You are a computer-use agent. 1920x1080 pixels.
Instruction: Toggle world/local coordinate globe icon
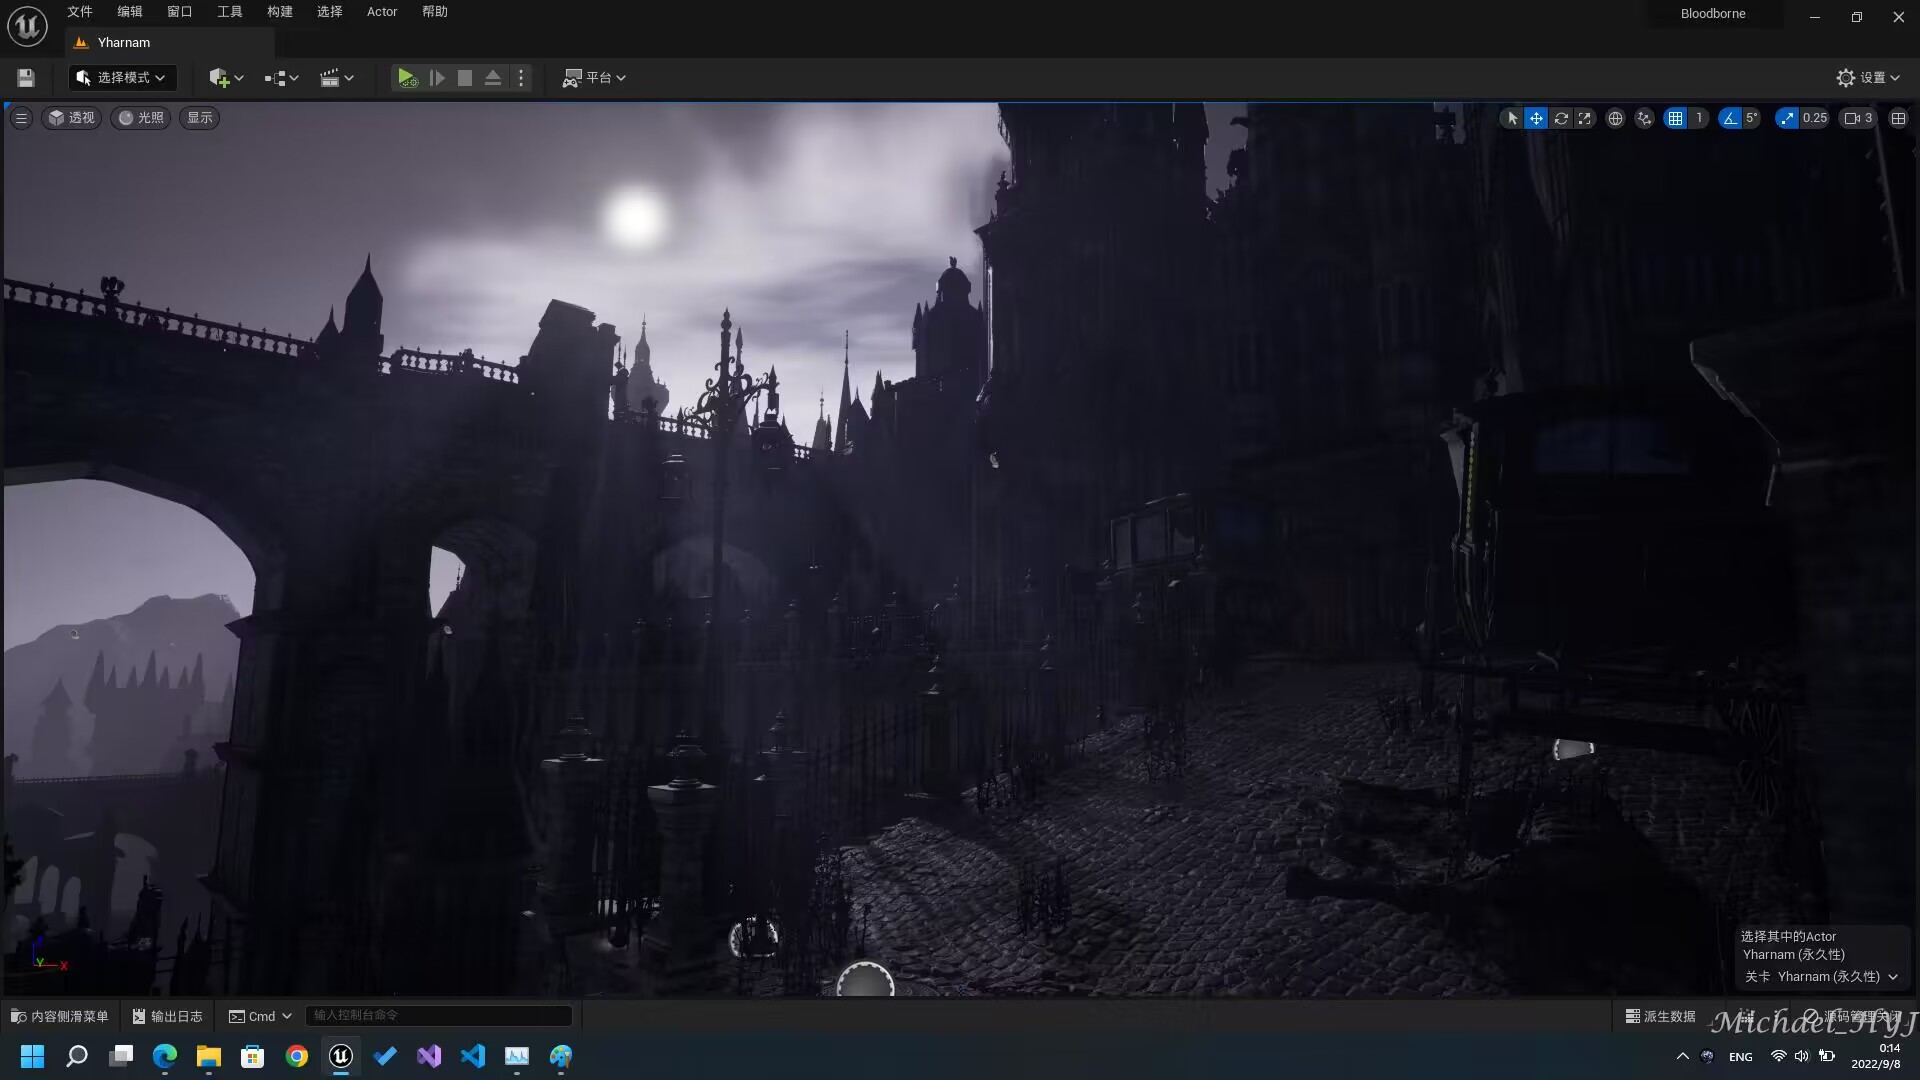click(x=1615, y=118)
